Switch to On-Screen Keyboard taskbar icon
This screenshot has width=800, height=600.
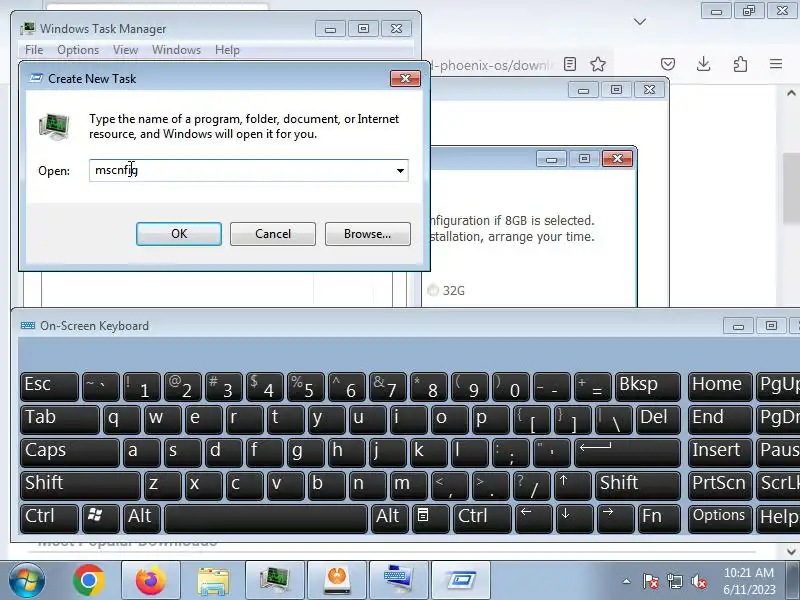[x=398, y=581]
